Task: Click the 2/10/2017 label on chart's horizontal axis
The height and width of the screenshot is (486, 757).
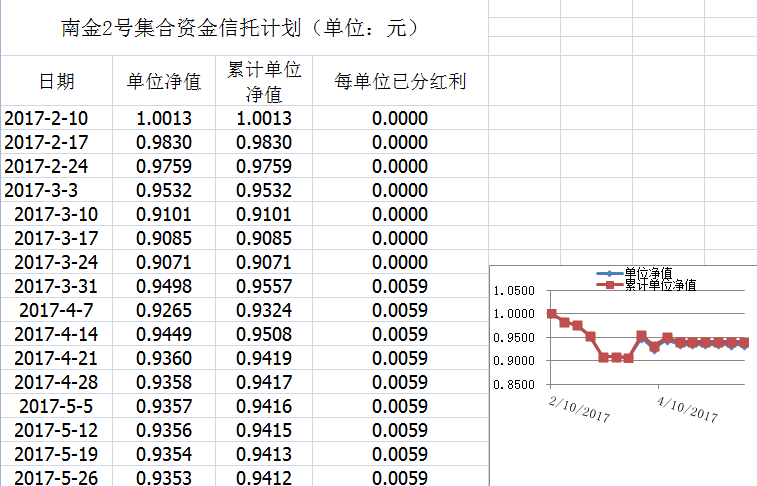Action: coord(581,412)
